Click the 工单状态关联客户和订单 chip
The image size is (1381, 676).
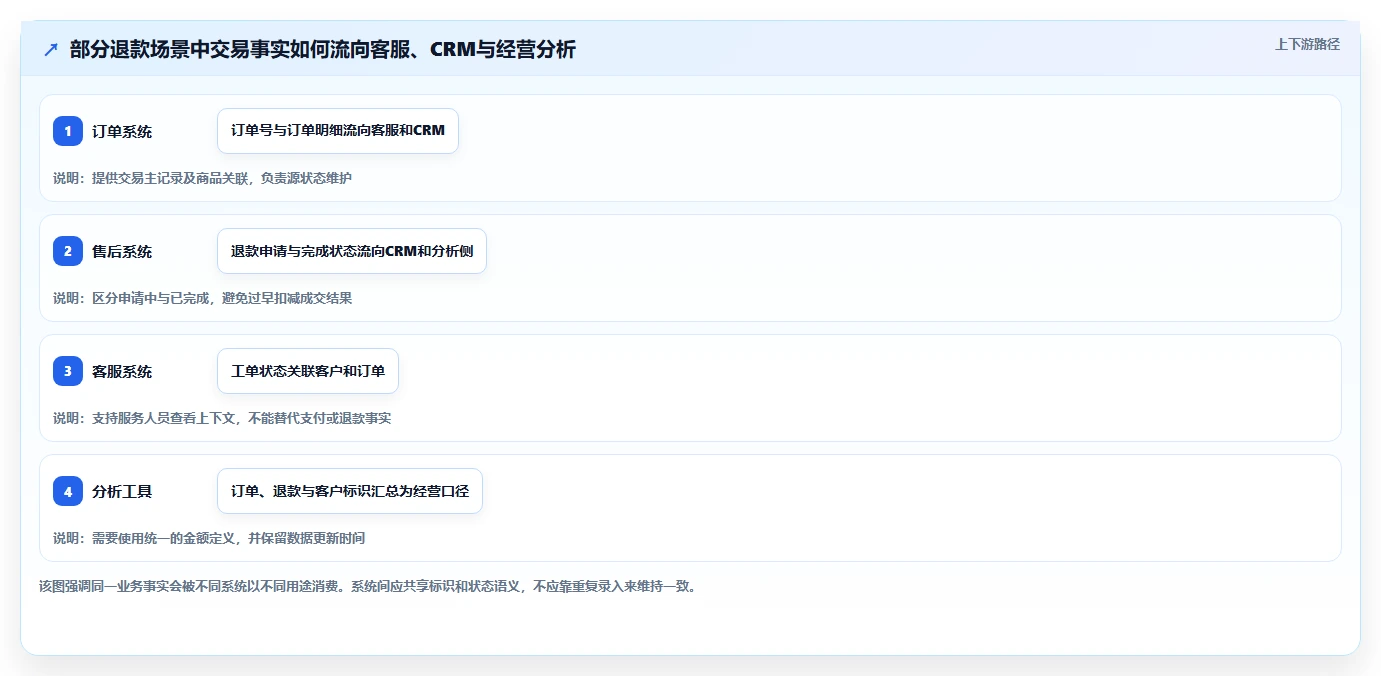(308, 371)
